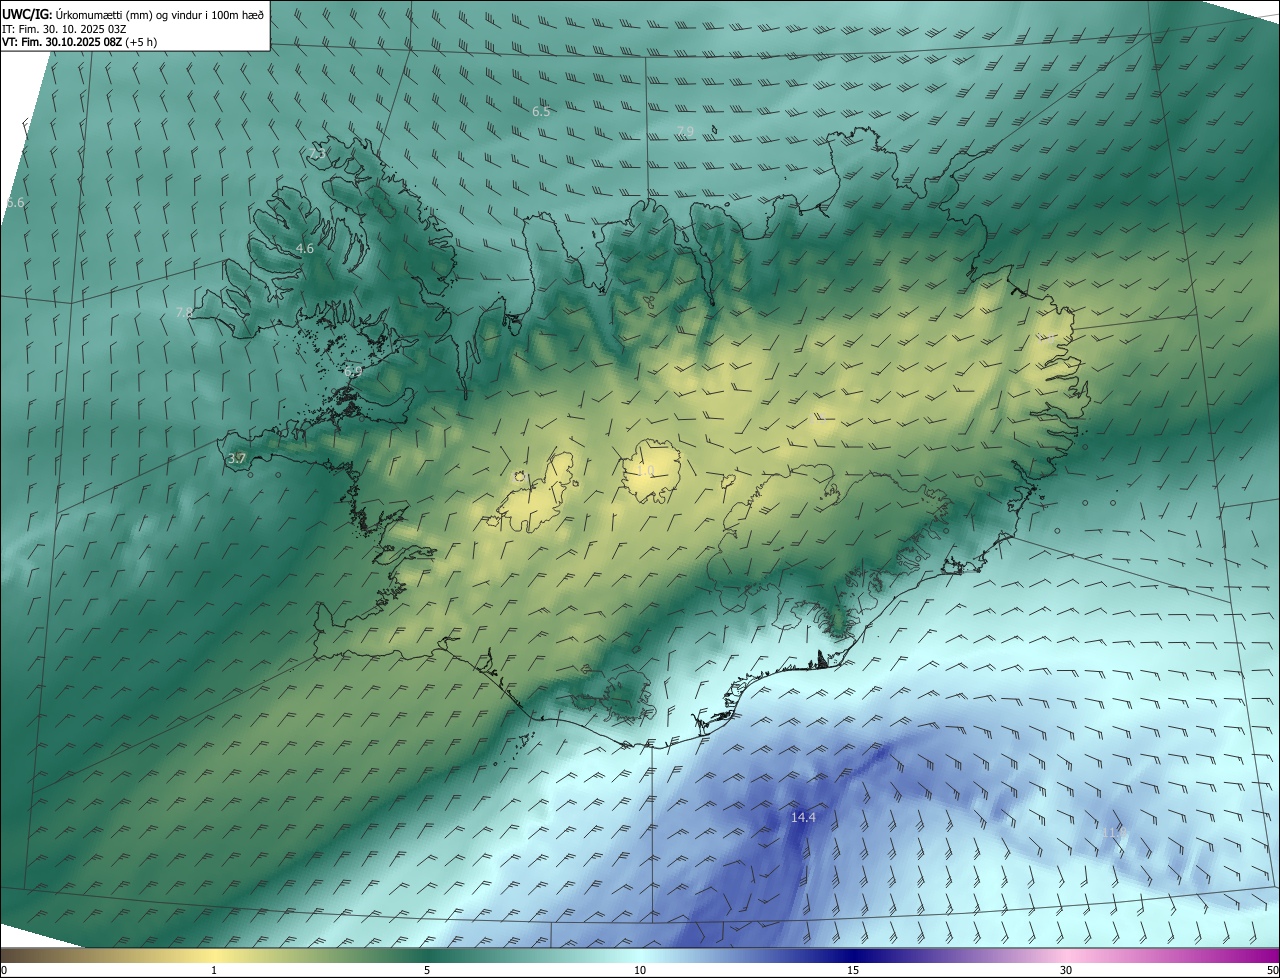Click the 1 tick on the color scale
Image resolution: width=1280 pixels, height=978 pixels.
214,970
